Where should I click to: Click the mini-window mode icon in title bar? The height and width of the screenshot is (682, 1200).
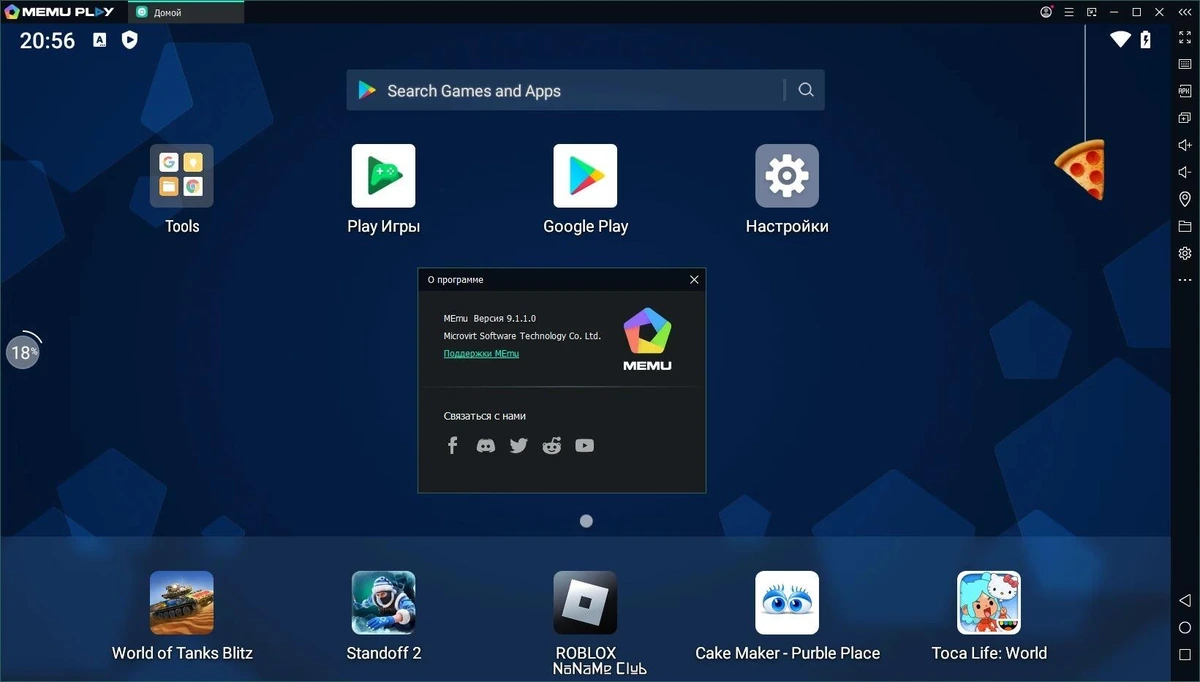(x=1092, y=12)
